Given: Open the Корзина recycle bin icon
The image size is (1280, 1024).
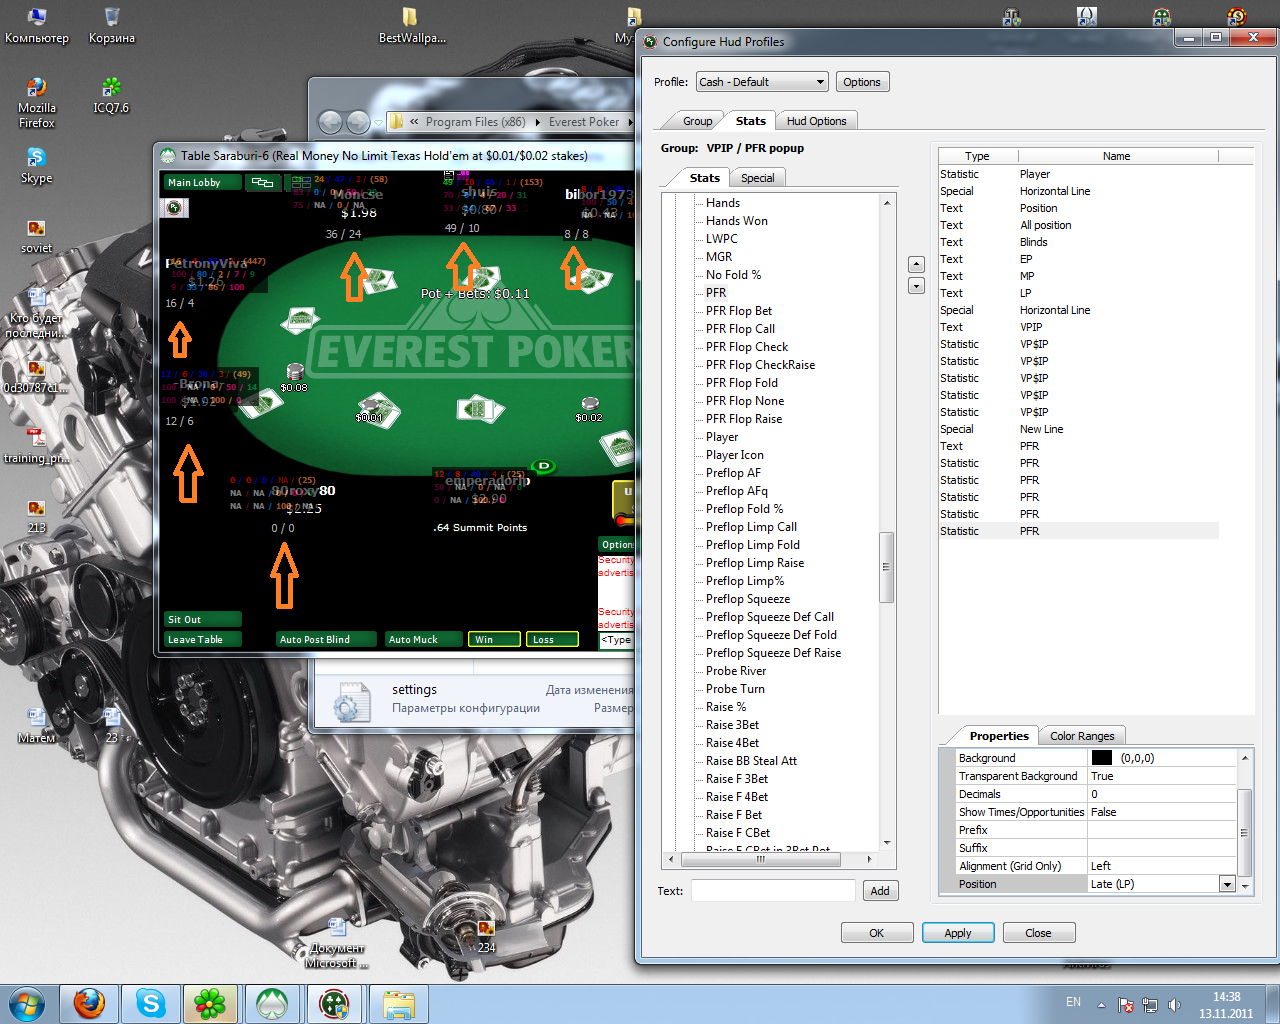Looking at the screenshot, I should click(112, 26).
